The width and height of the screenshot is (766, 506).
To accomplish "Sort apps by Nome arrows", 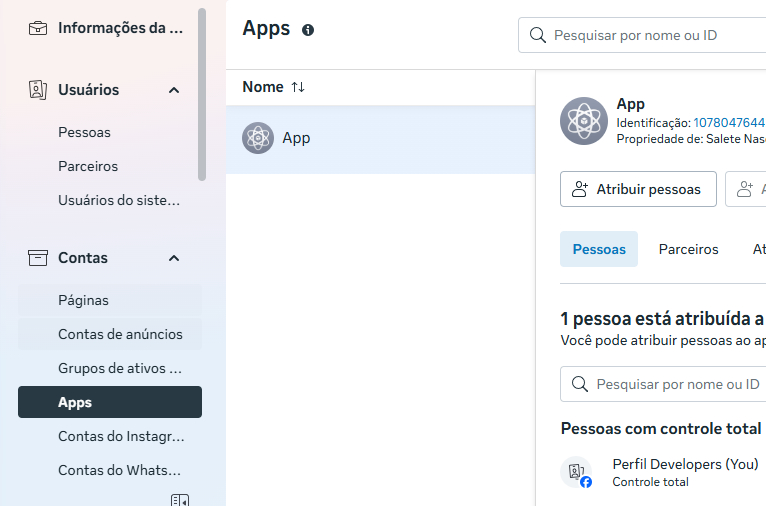I will click(x=298, y=87).
